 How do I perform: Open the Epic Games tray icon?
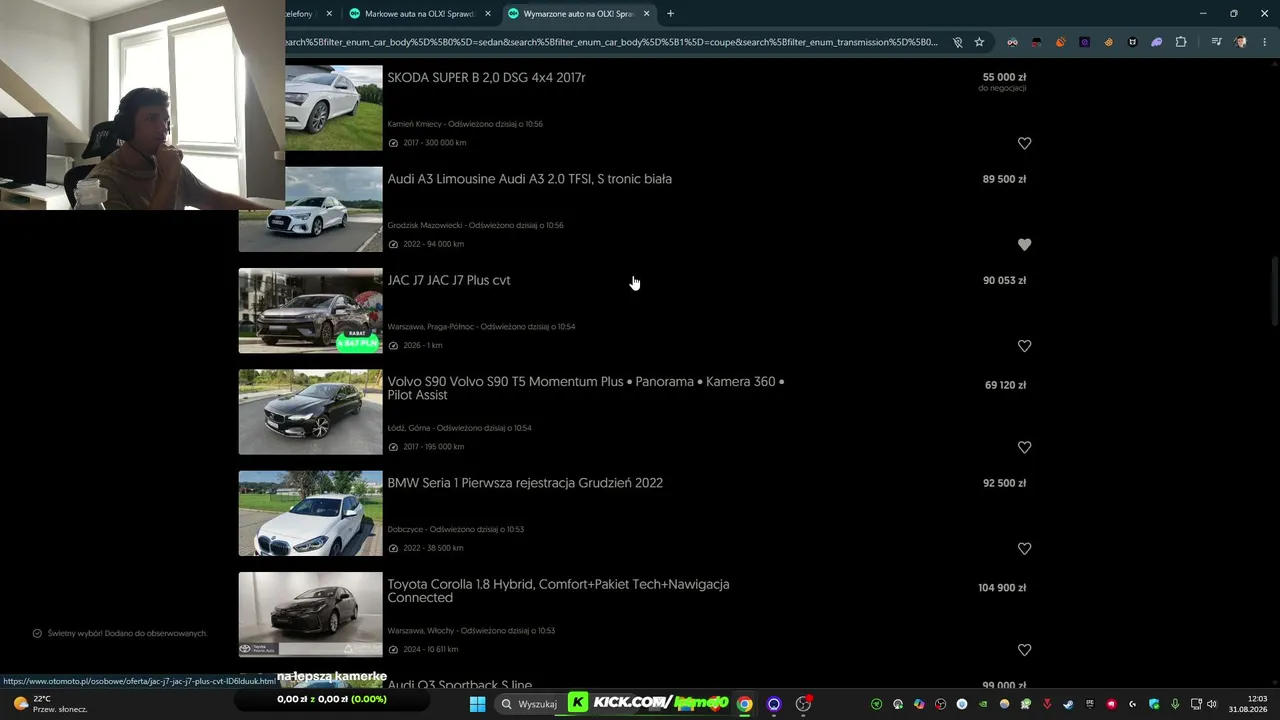1089,704
